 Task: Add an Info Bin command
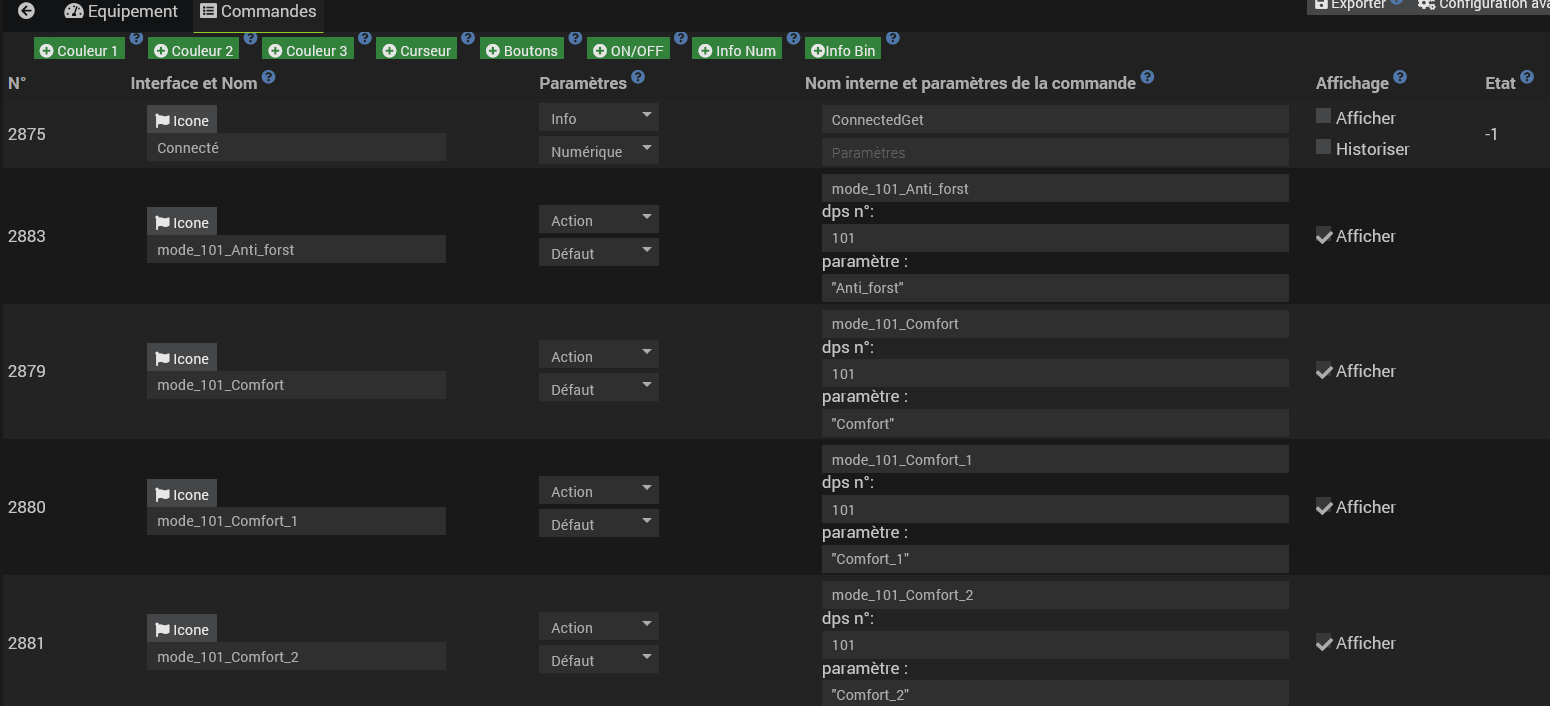(x=843, y=50)
